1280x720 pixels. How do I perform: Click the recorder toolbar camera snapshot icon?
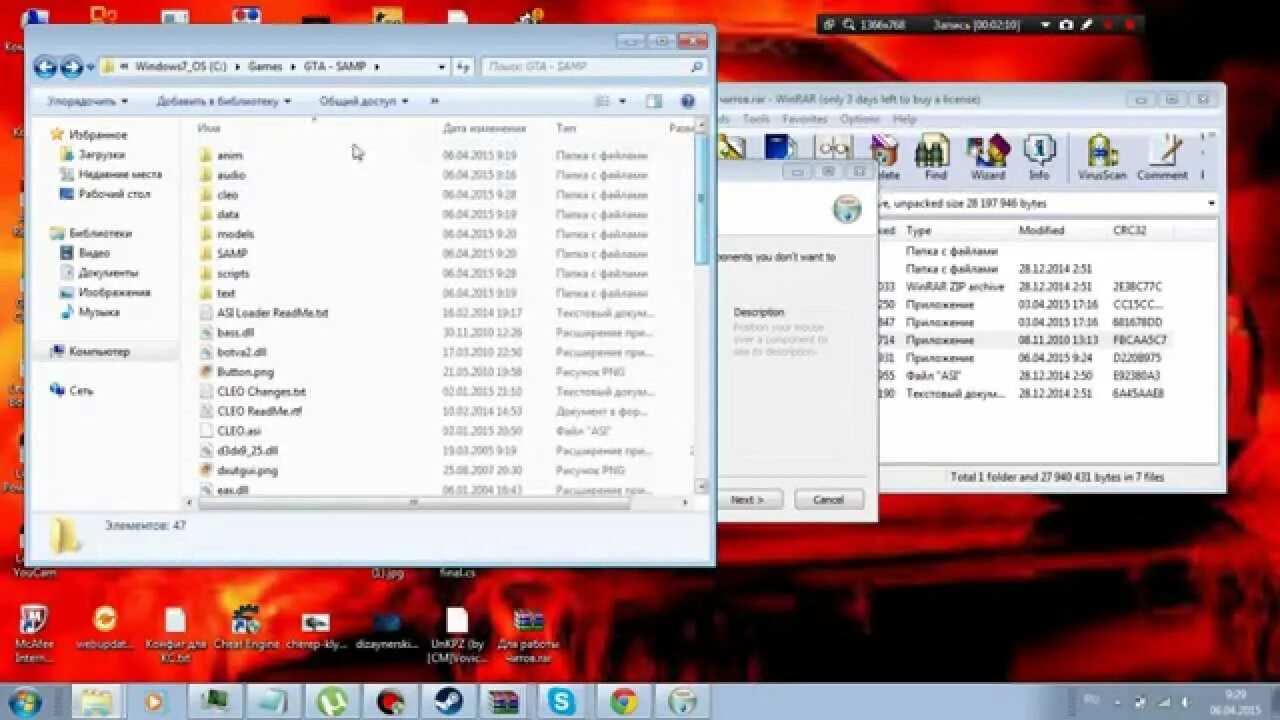pyautogui.click(x=1066, y=24)
